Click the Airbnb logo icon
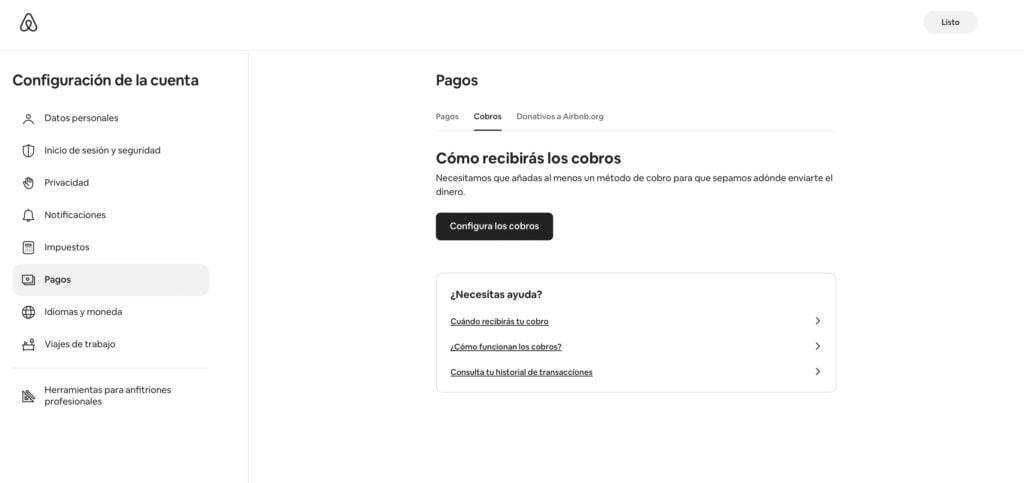This screenshot has width=1024, height=483. tap(28, 22)
